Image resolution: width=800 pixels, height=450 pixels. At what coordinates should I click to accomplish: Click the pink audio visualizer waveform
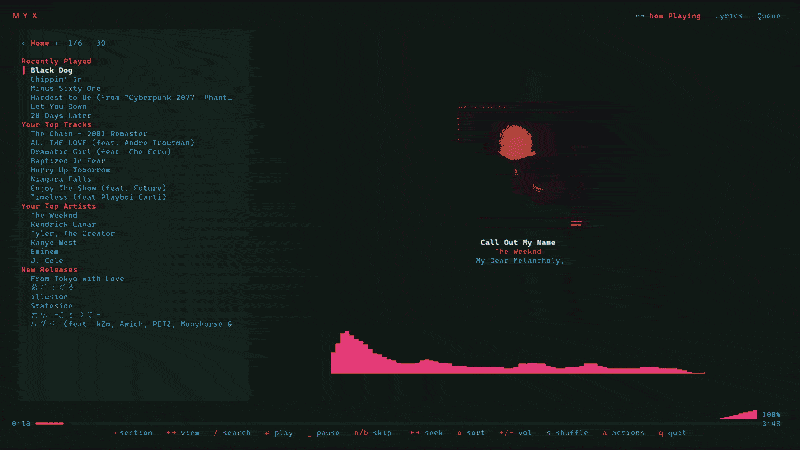[x=518, y=353]
